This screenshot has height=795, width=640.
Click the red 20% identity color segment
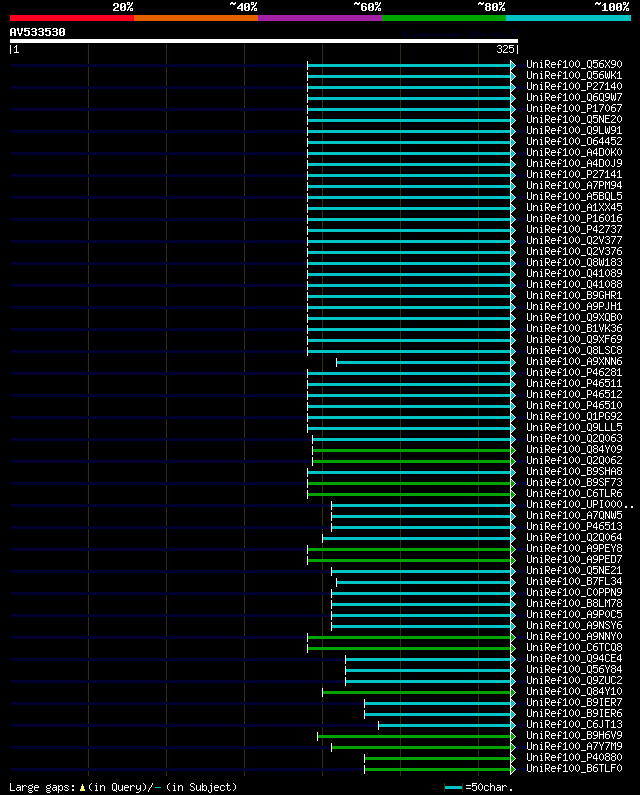[x=72, y=18]
